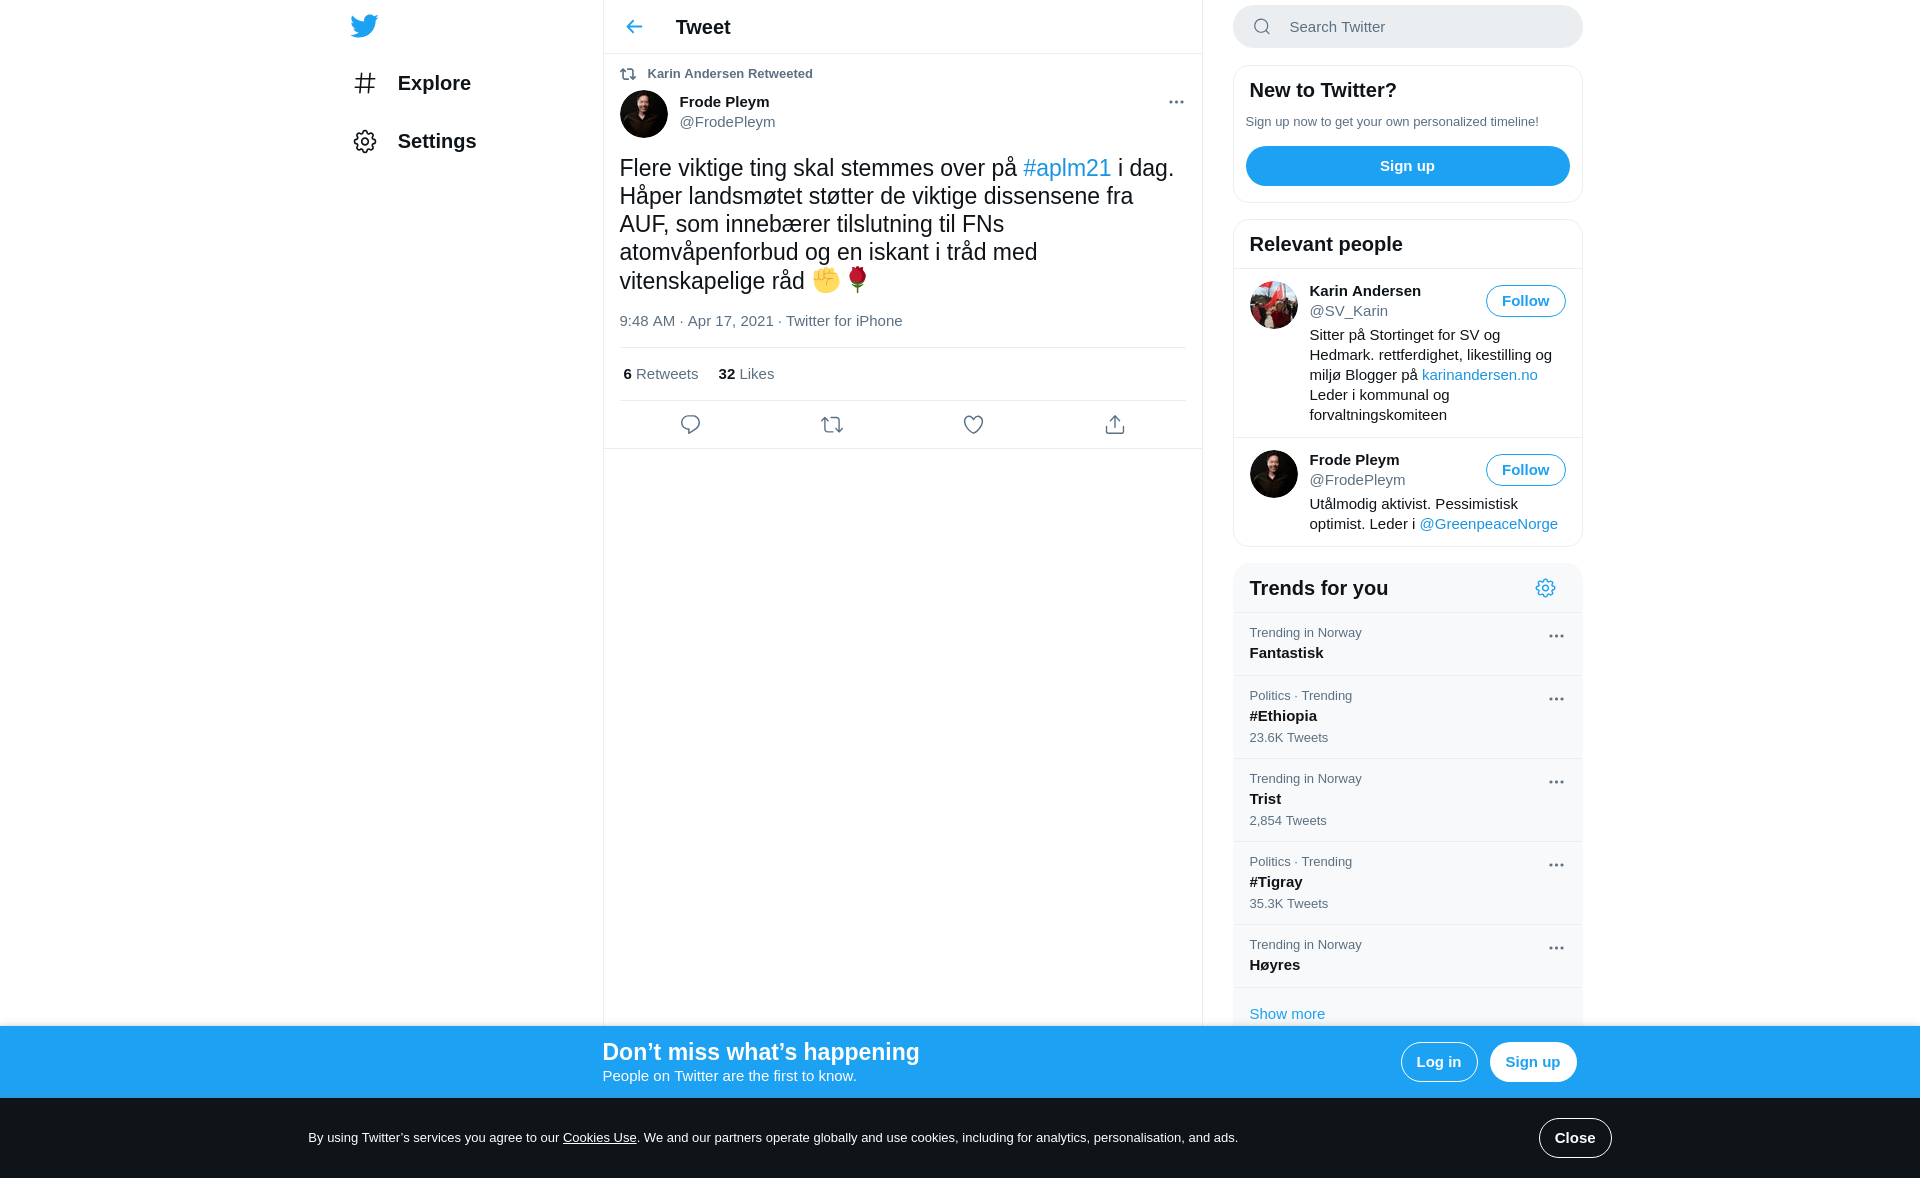Open more options for #Tigray trend

tap(1556, 865)
